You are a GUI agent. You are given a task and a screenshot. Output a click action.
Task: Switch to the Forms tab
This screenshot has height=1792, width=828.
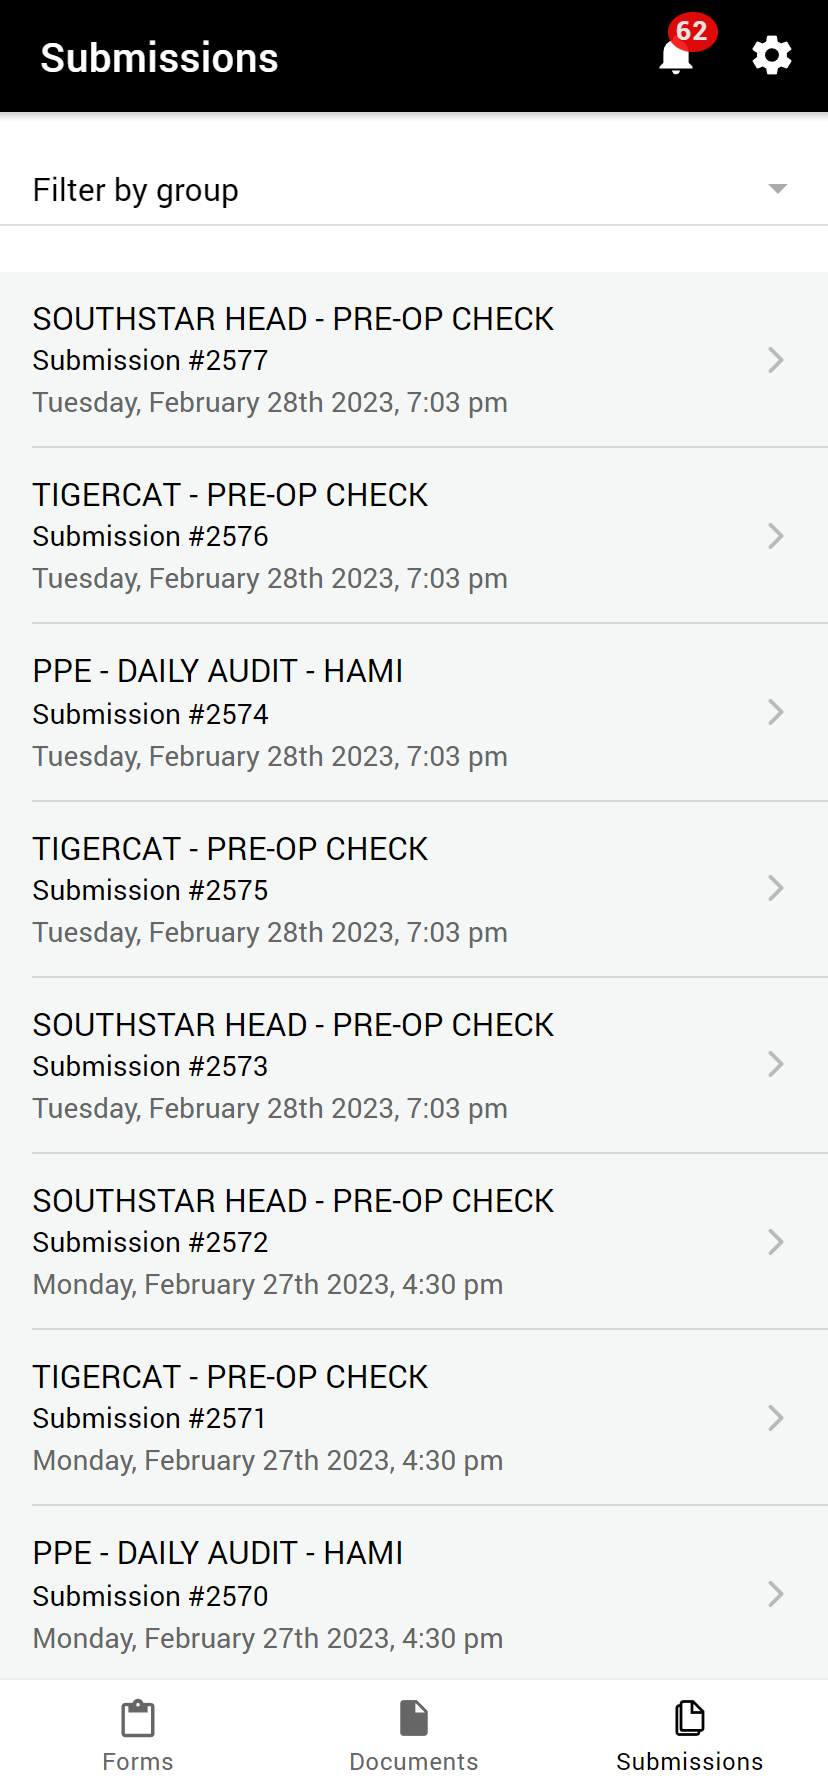coord(138,1736)
